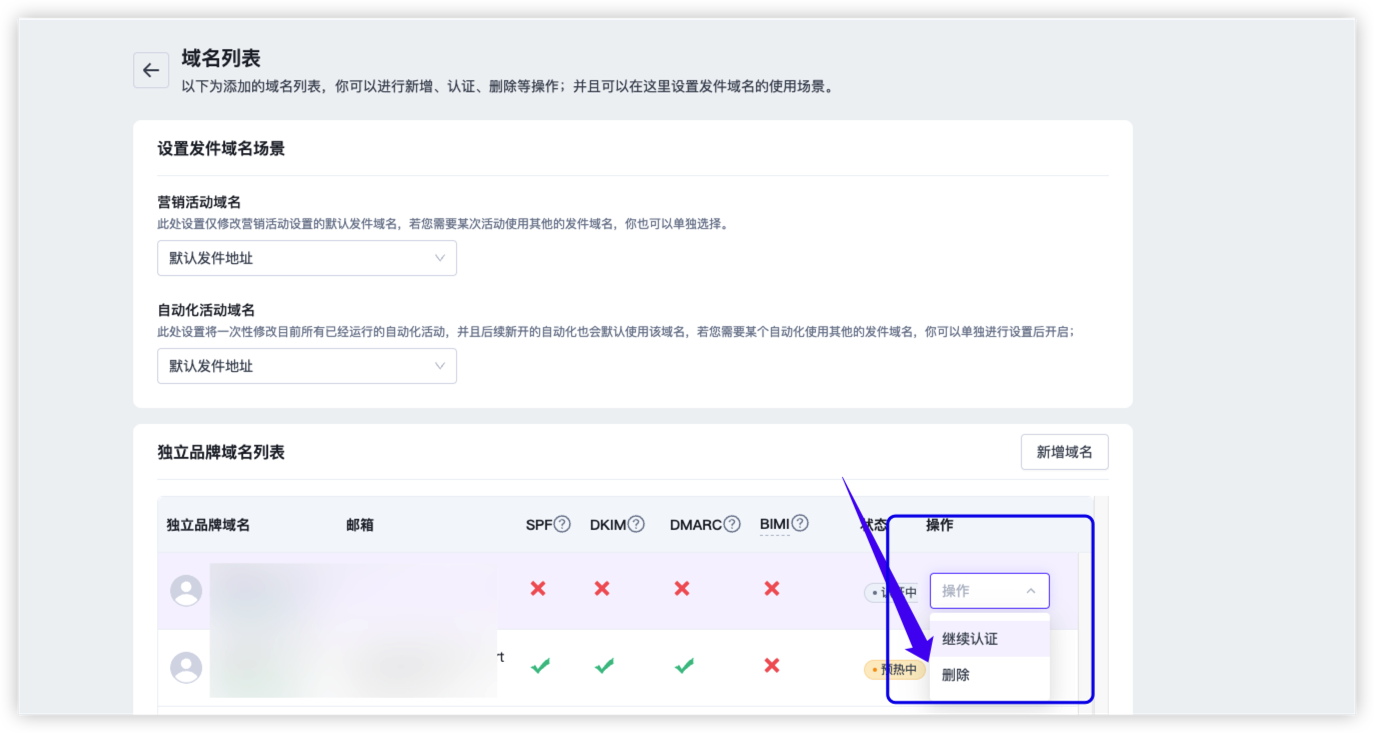This screenshot has width=1374, height=733.
Task: Click the SPF help question mark icon
Action: click(x=562, y=524)
